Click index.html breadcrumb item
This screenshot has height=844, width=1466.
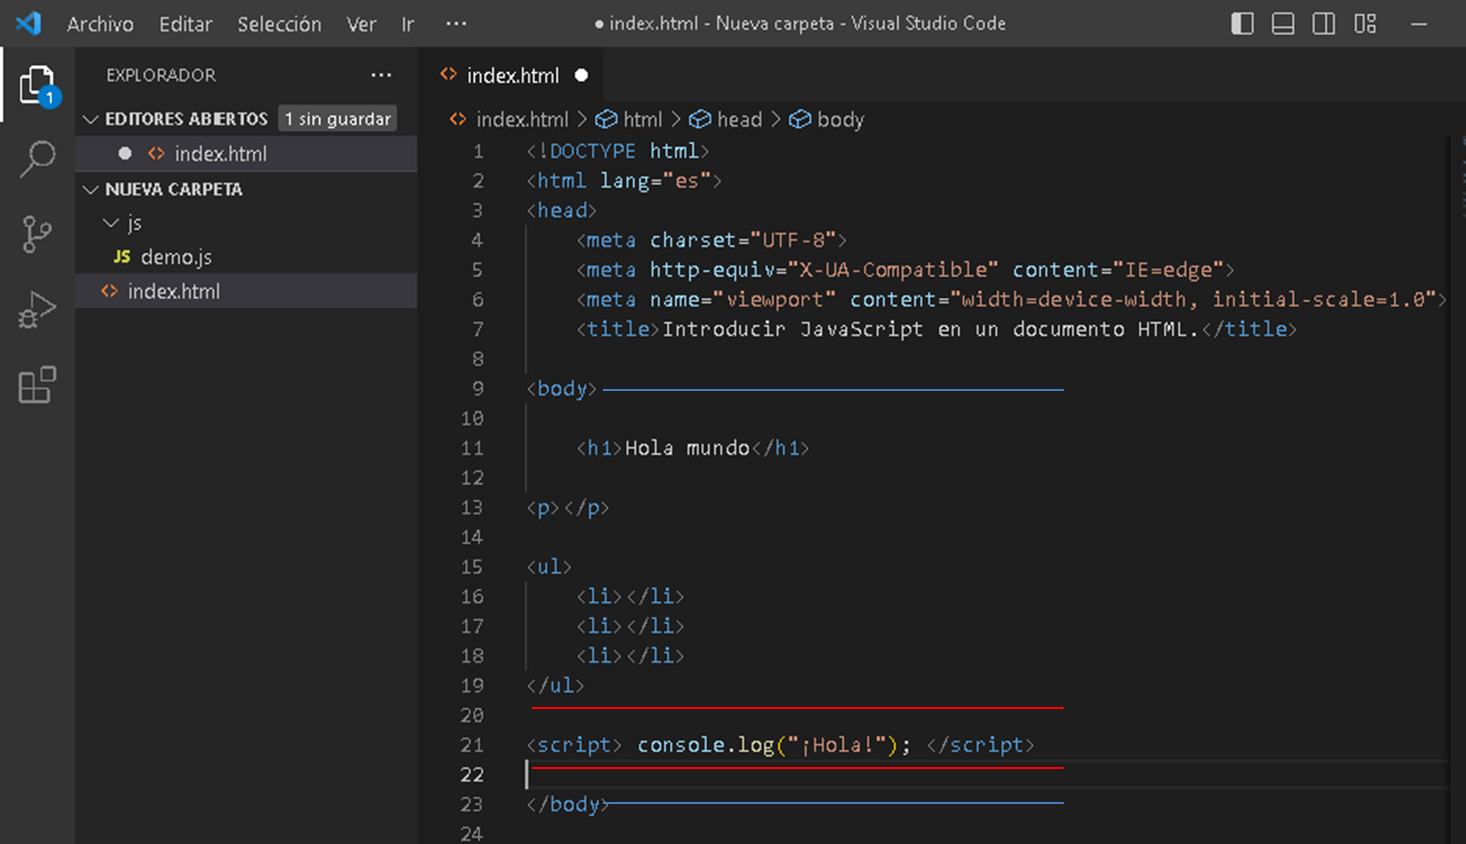[522, 120]
